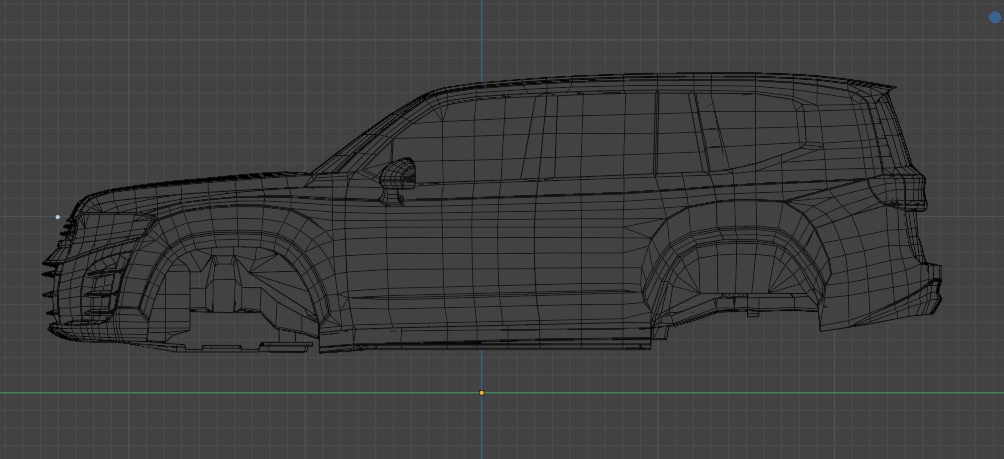
Task: Select the light-blue point near car front
Action: [x=58, y=217]
